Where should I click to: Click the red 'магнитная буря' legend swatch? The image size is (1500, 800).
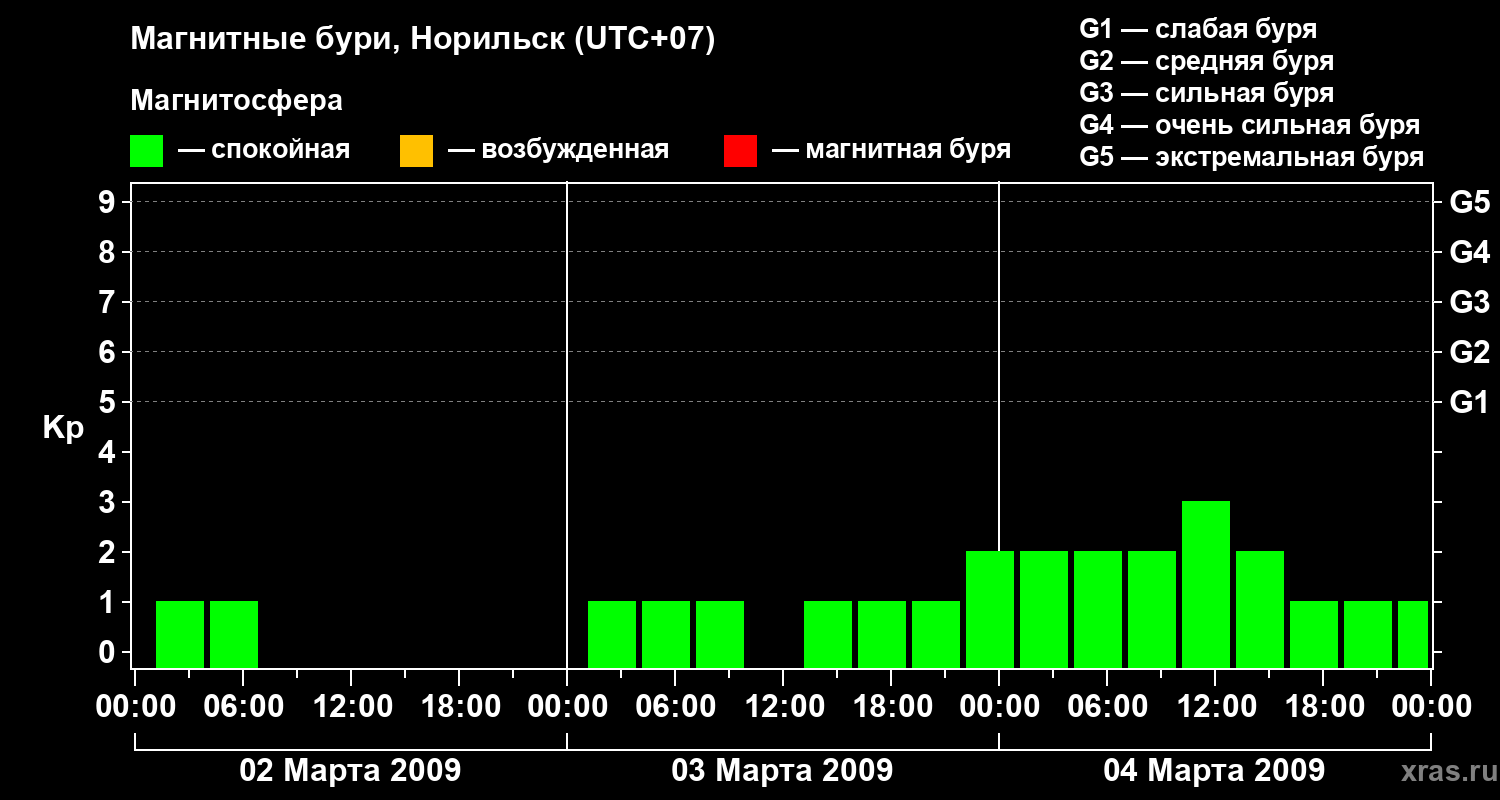pos(740,151)
